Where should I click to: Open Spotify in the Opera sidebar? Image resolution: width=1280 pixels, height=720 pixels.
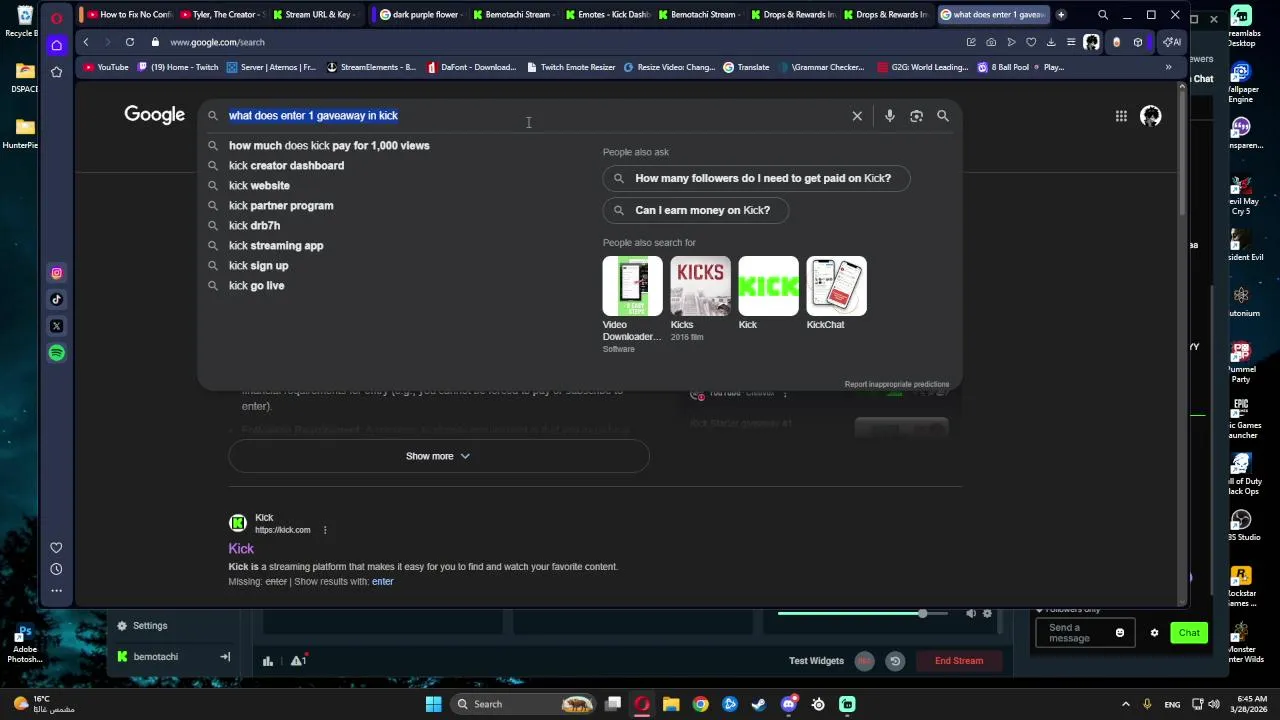(57, 353)
